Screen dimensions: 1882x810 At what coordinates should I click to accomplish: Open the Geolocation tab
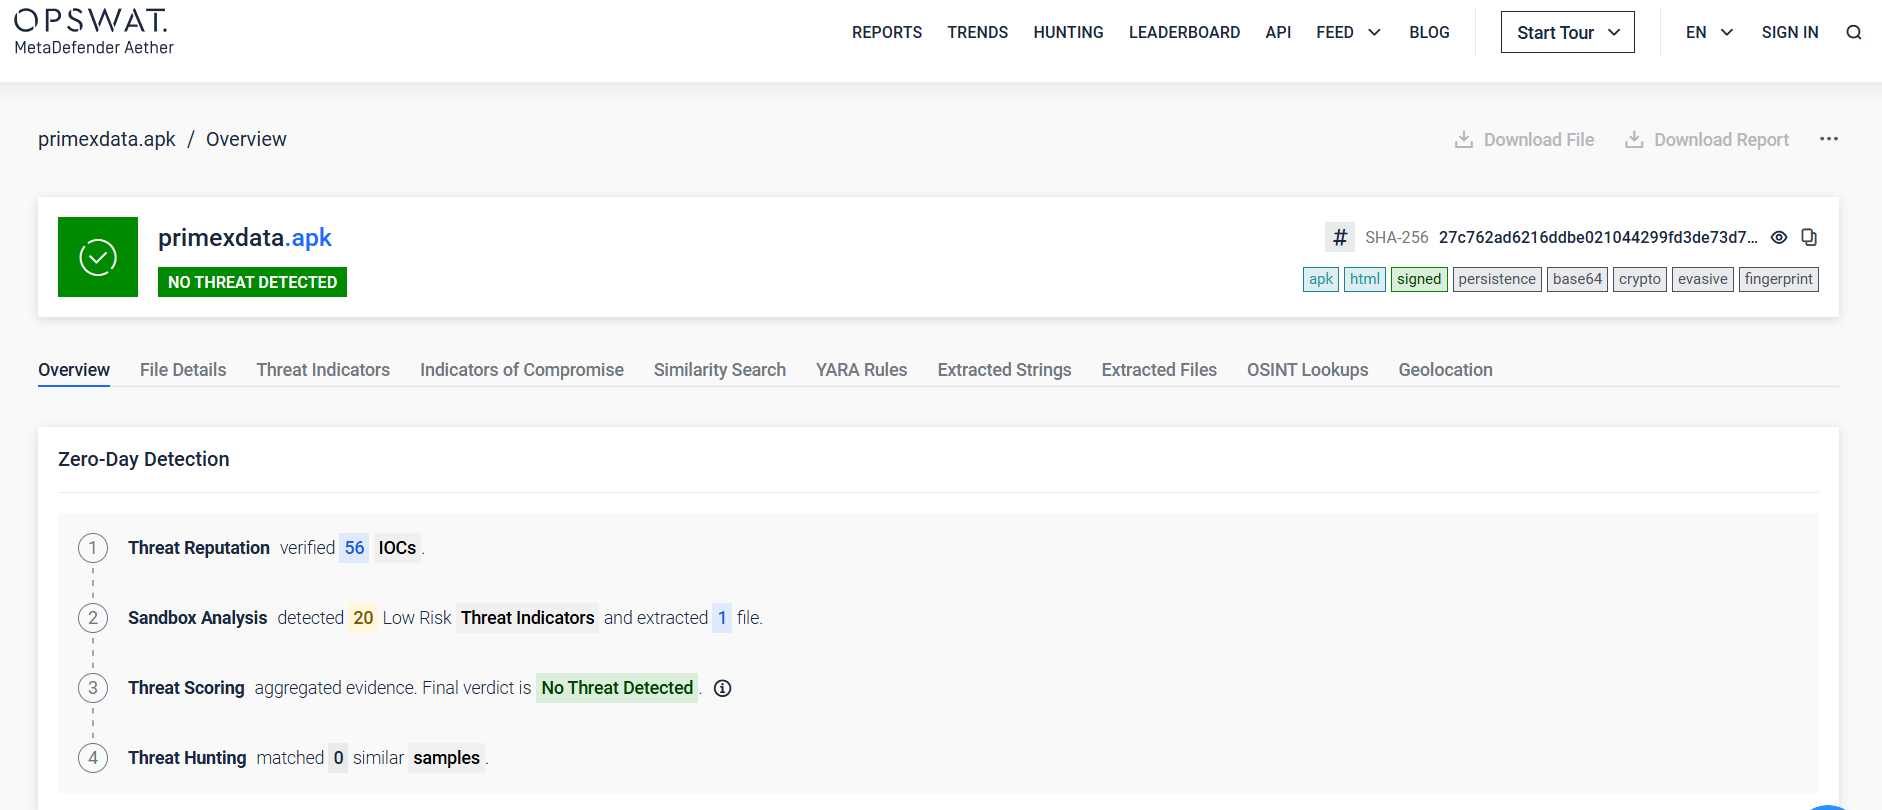pos(1445,370)
